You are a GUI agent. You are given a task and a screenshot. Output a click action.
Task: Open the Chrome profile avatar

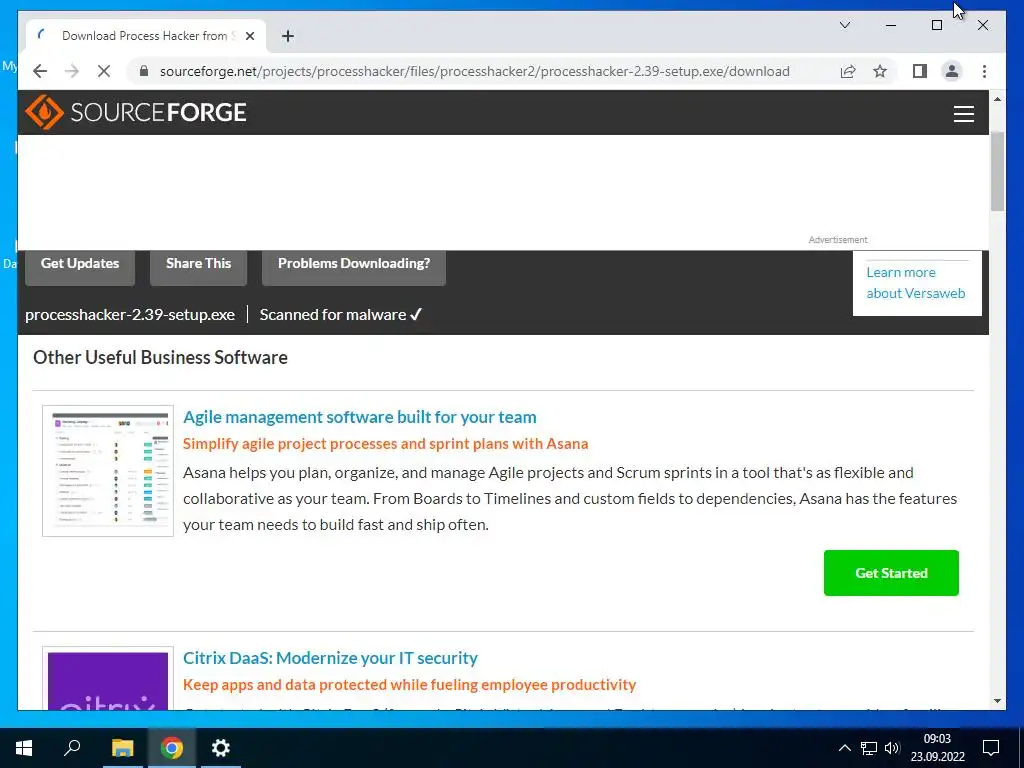(952, 71)
